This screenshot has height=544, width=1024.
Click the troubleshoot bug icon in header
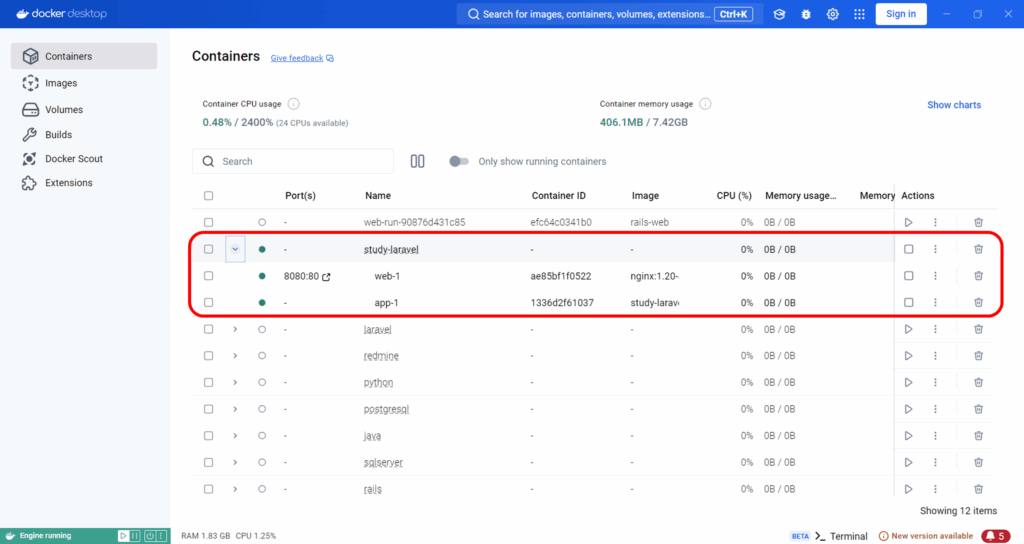pyautogui.click(x=806, y=14)
